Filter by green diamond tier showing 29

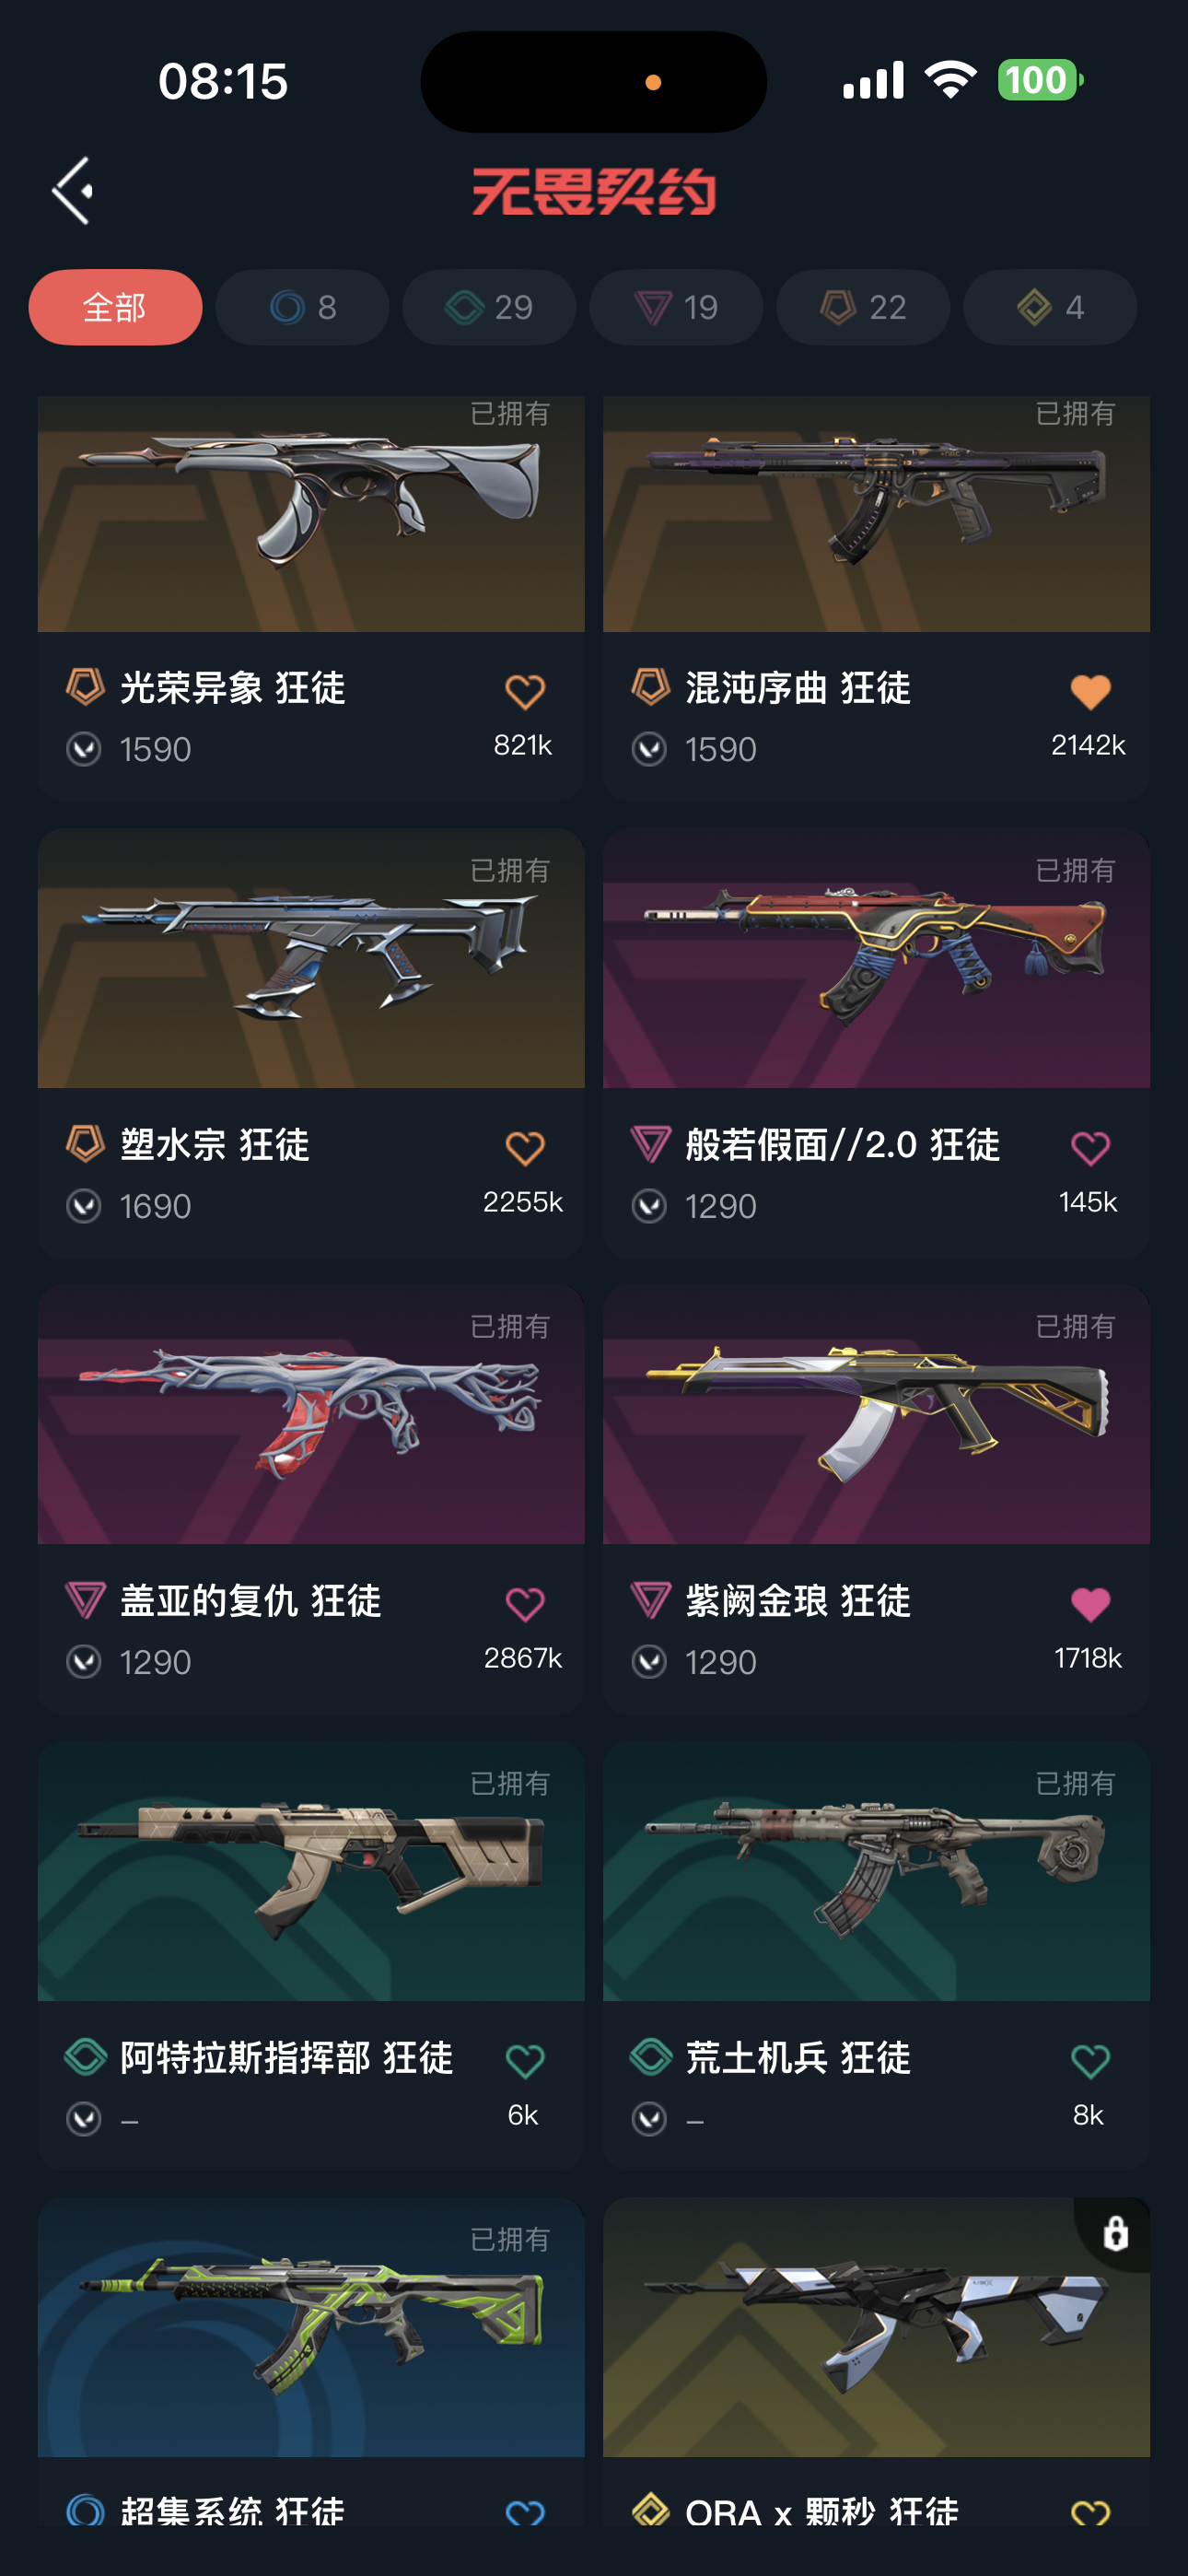coord(489,307)
